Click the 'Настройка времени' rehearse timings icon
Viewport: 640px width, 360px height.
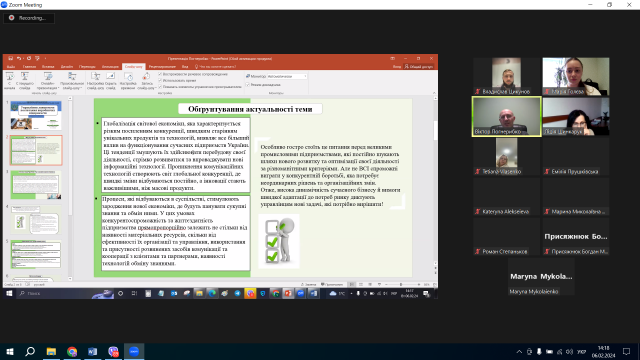tap(128, 81)
